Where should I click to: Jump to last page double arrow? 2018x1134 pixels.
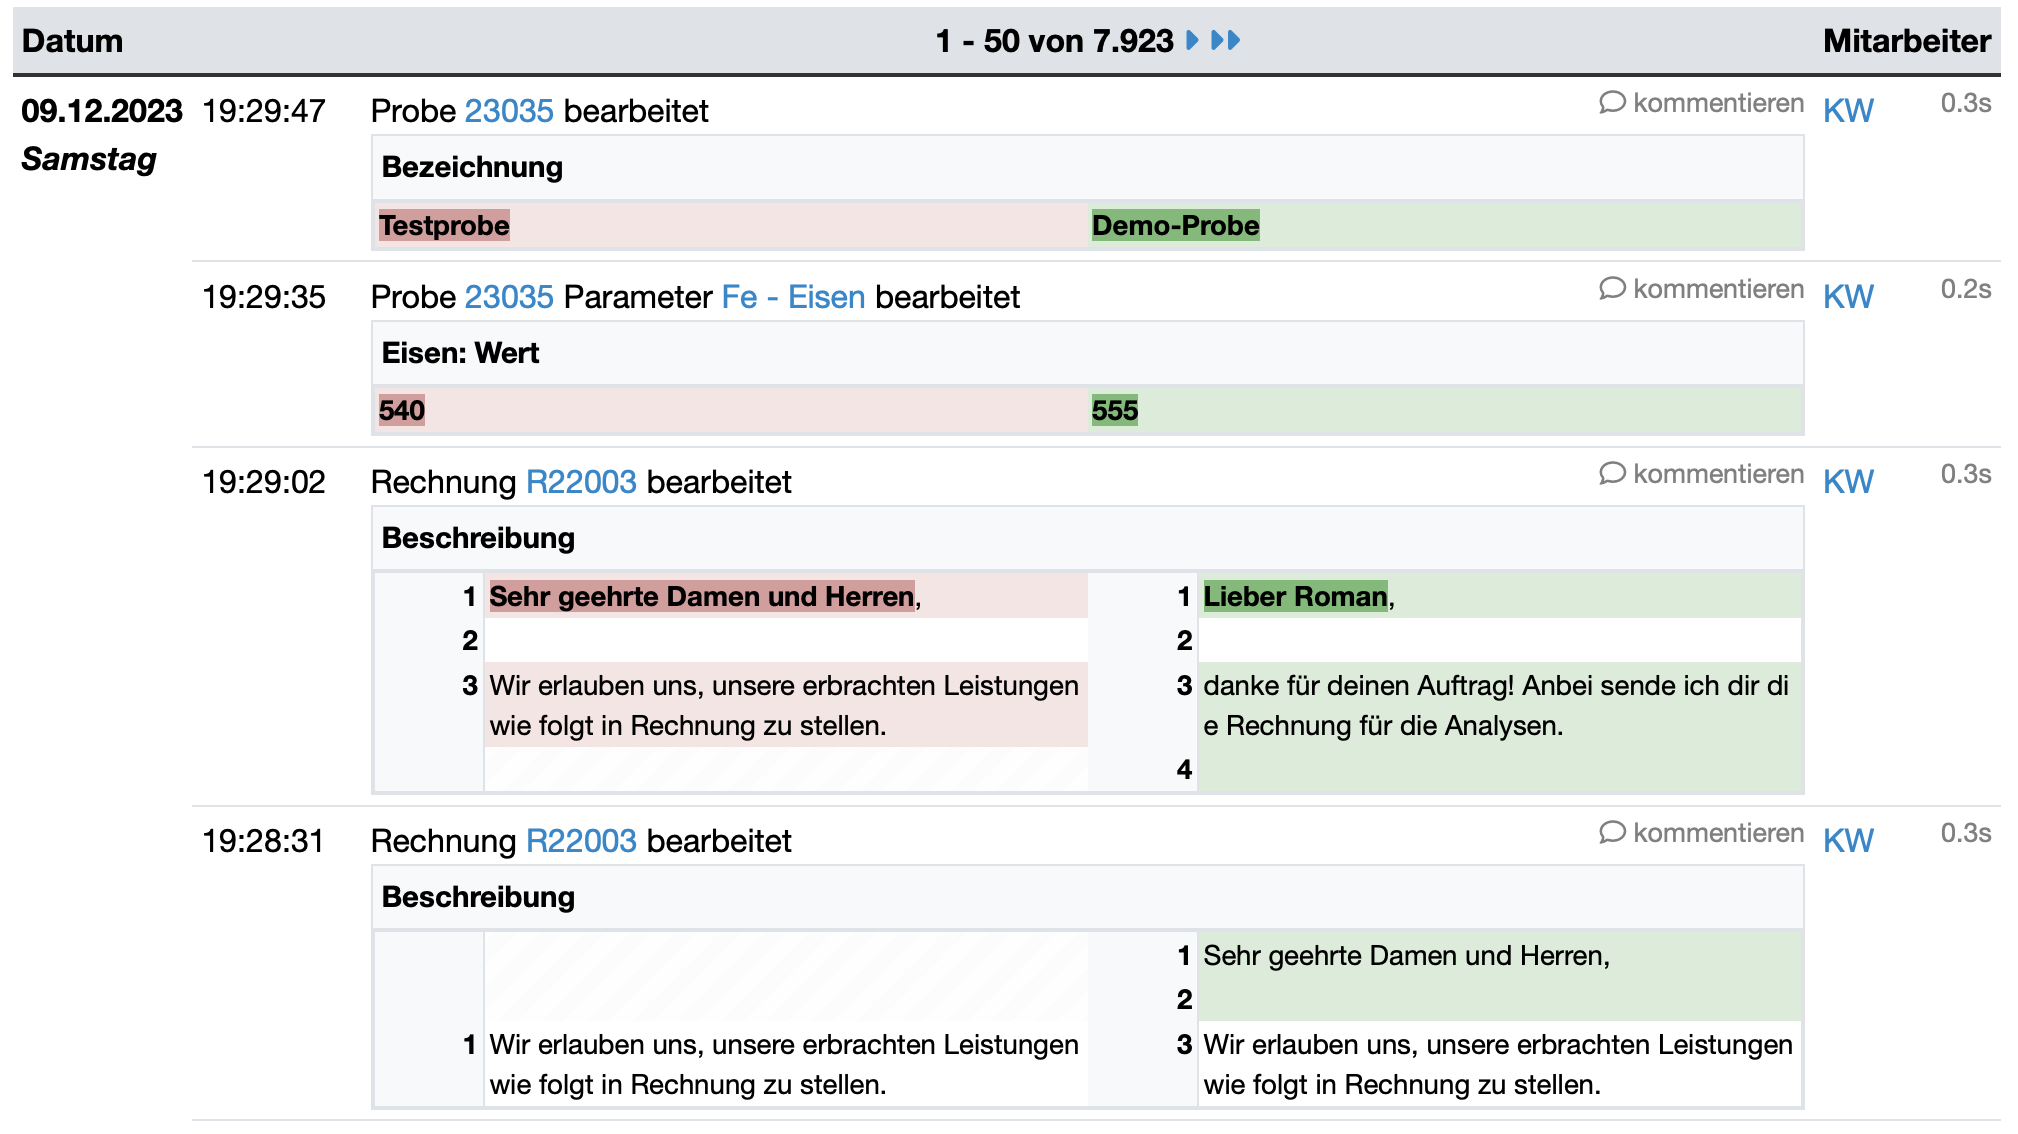(1225, 40)
